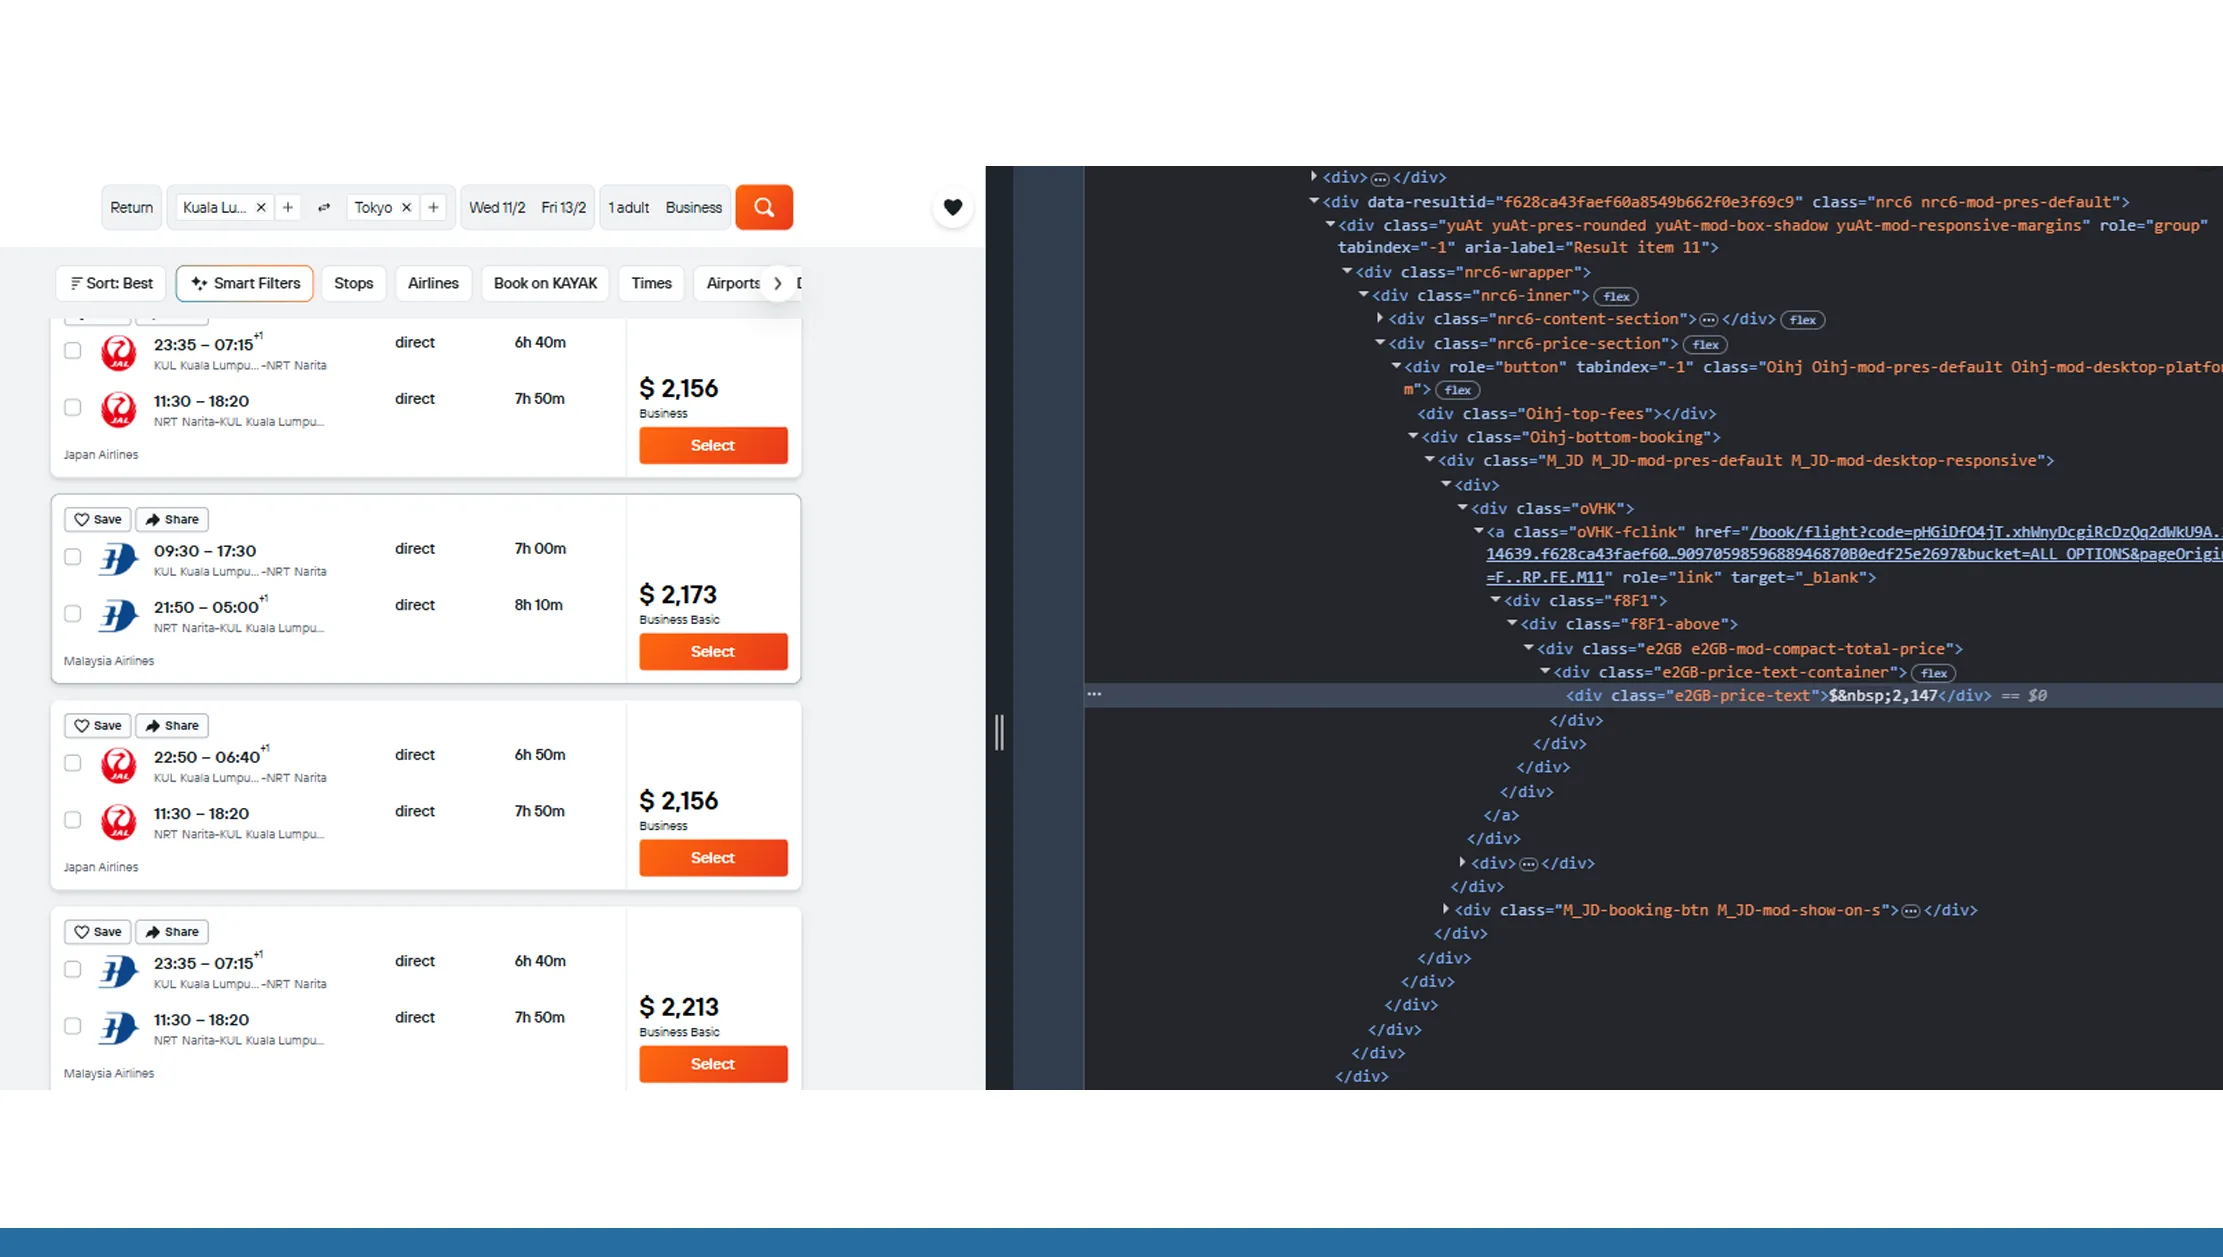Click the swap origin-destination arrows icon
2223x1257 pixels.
pyautogui.click(x=324, y=207)
